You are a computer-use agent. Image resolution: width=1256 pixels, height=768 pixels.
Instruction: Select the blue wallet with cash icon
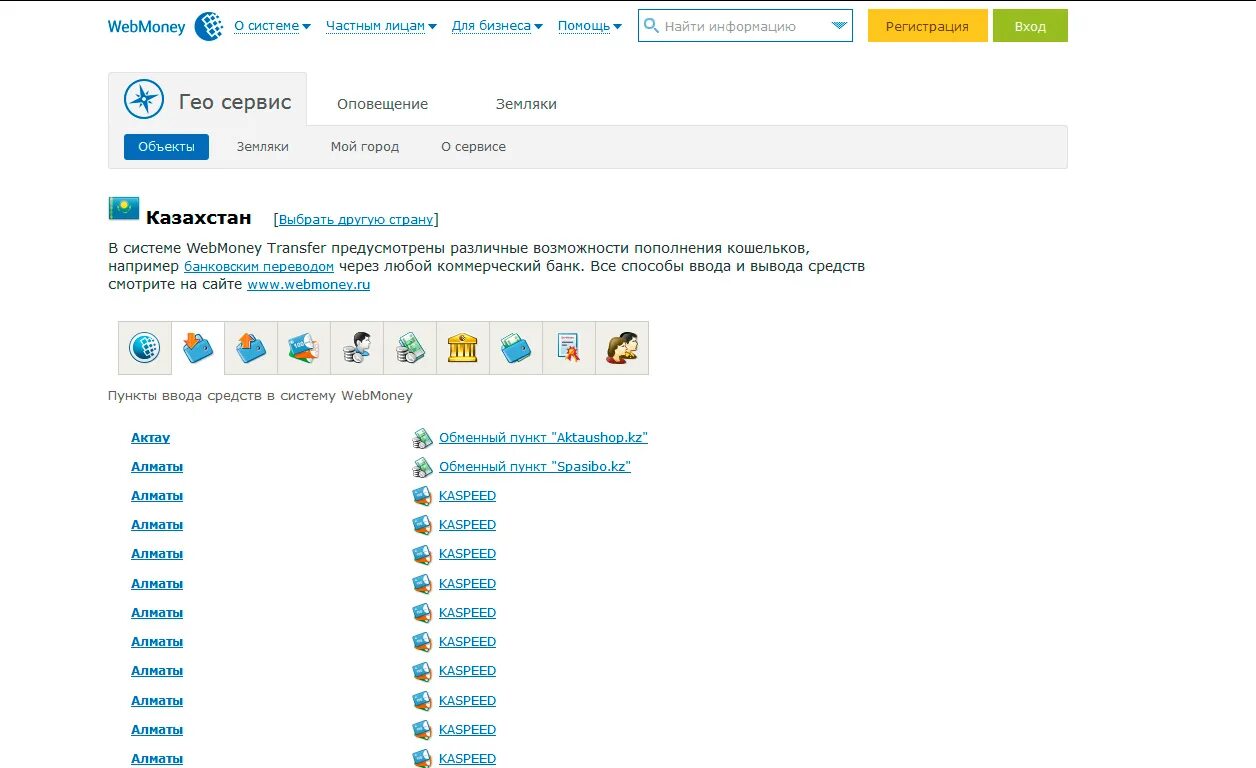tap(516, 348)
